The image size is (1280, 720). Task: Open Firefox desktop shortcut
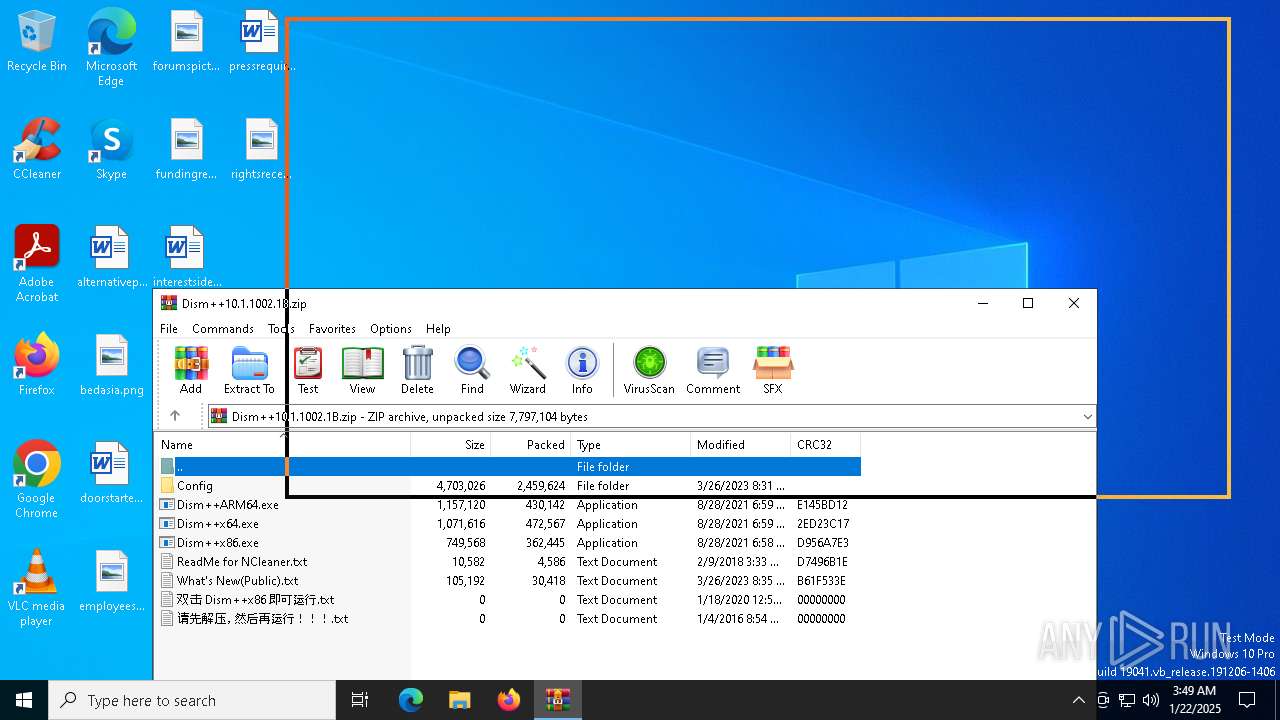[x=37, y=365]
